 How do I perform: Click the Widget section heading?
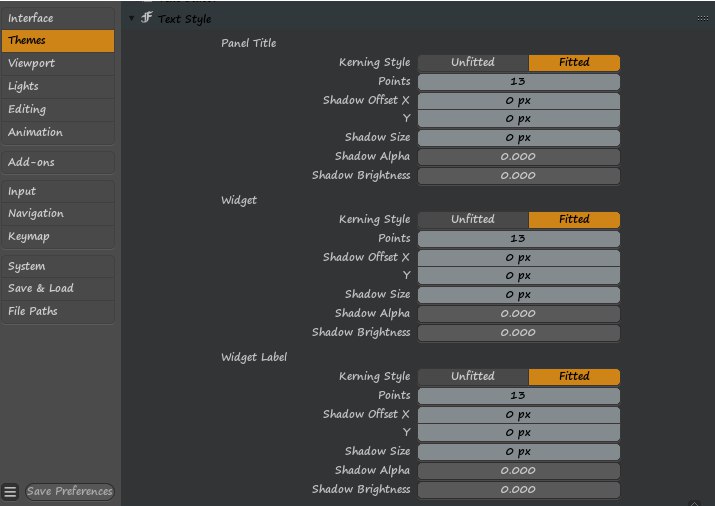(x=239, y=201)
